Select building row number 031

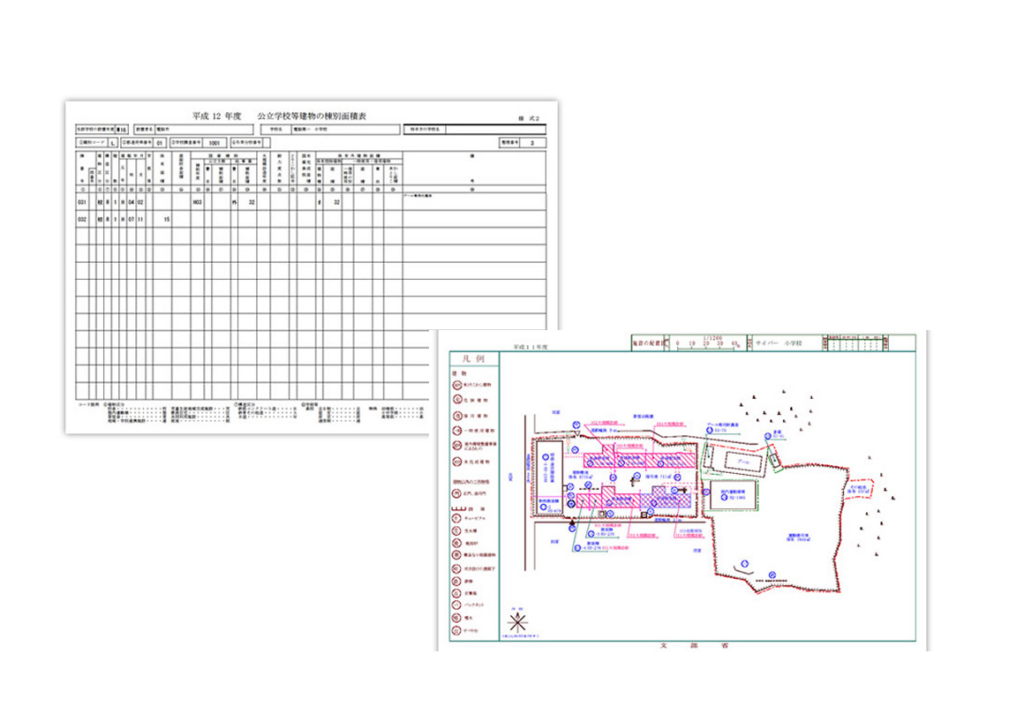pyautogui.click(x=82, y=203)
